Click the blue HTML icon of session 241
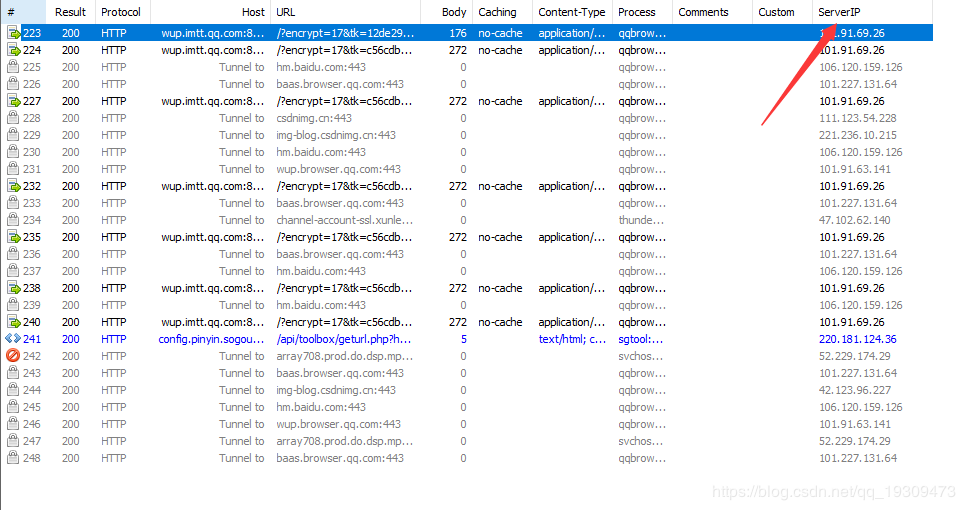 coord(13,339)
